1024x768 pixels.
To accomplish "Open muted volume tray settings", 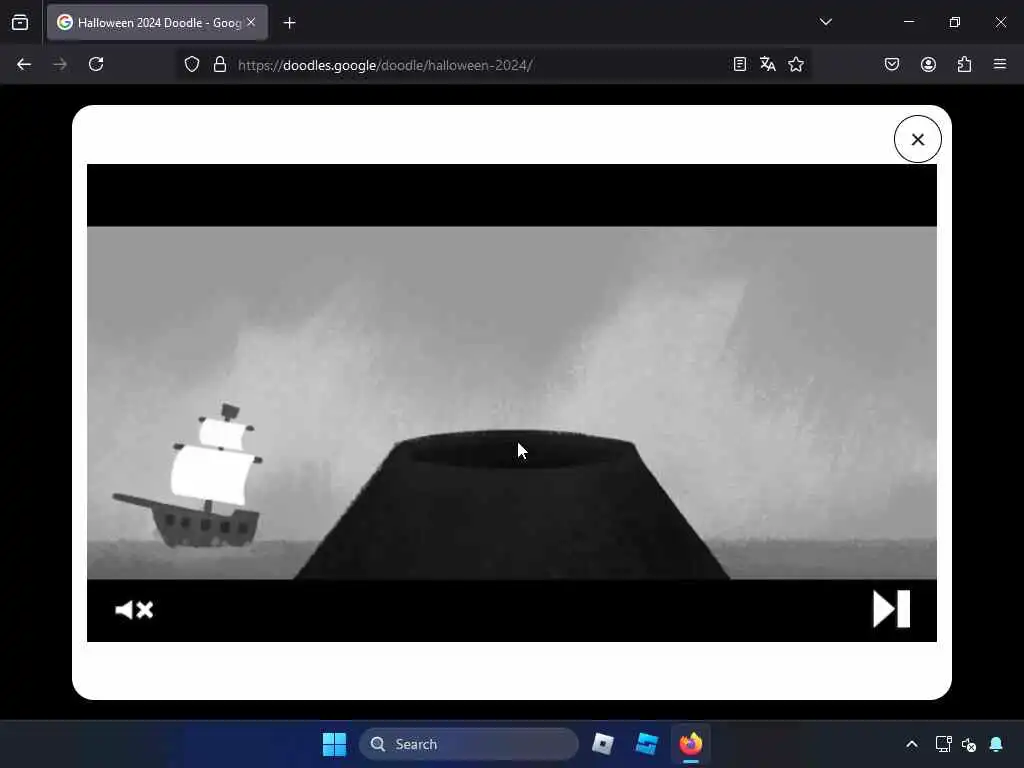I will (x=969, y=744).
